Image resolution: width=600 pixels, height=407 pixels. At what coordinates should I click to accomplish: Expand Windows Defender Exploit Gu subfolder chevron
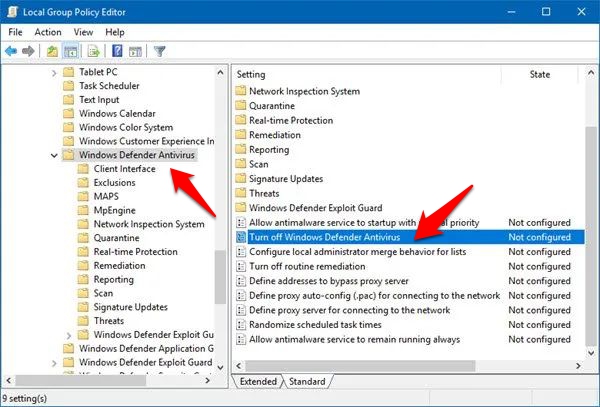coord(68,335)
